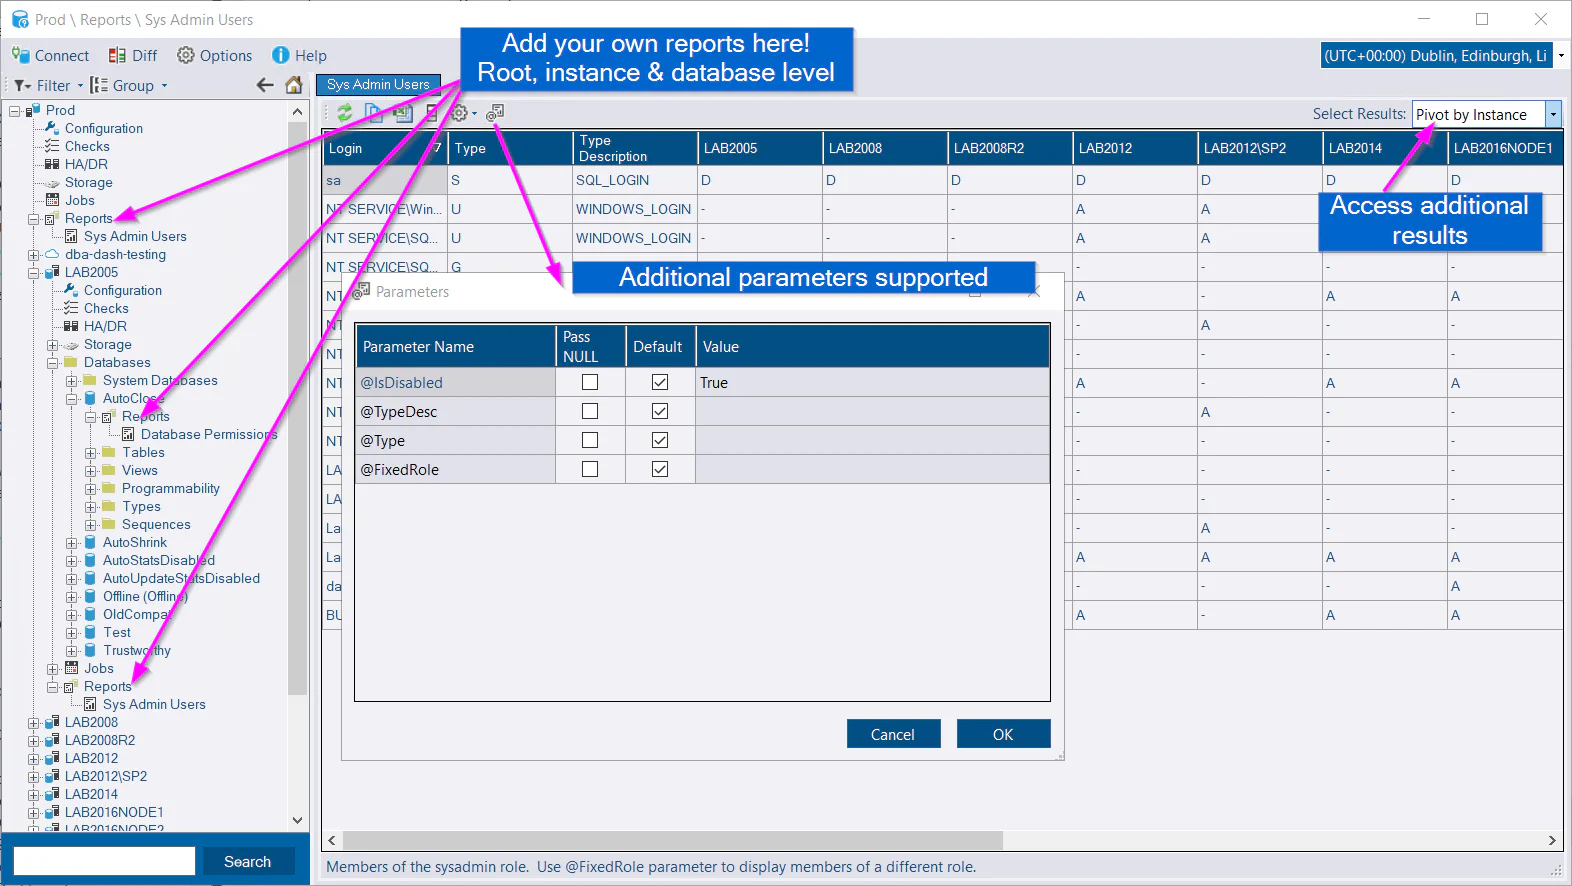Toggle Pass NULL for @FixedRole

(x=590, y=469)
